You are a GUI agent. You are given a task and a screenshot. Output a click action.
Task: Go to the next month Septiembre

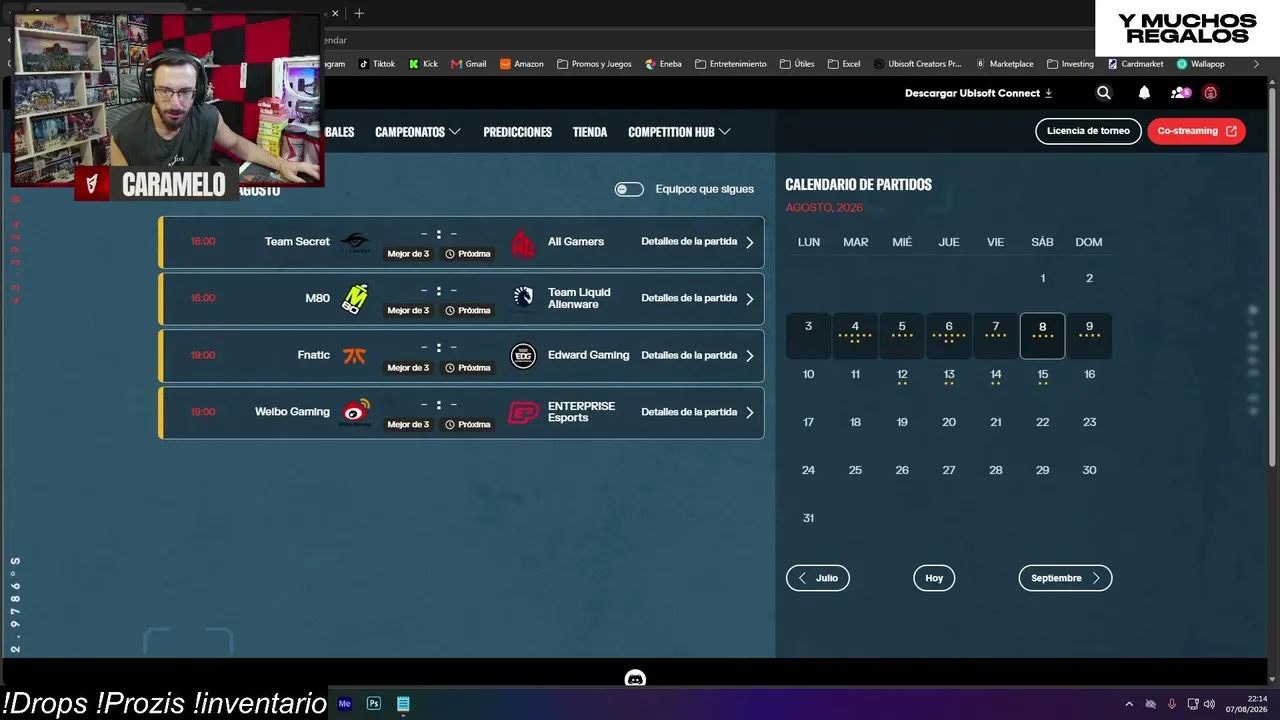(x=1065, y=578)
